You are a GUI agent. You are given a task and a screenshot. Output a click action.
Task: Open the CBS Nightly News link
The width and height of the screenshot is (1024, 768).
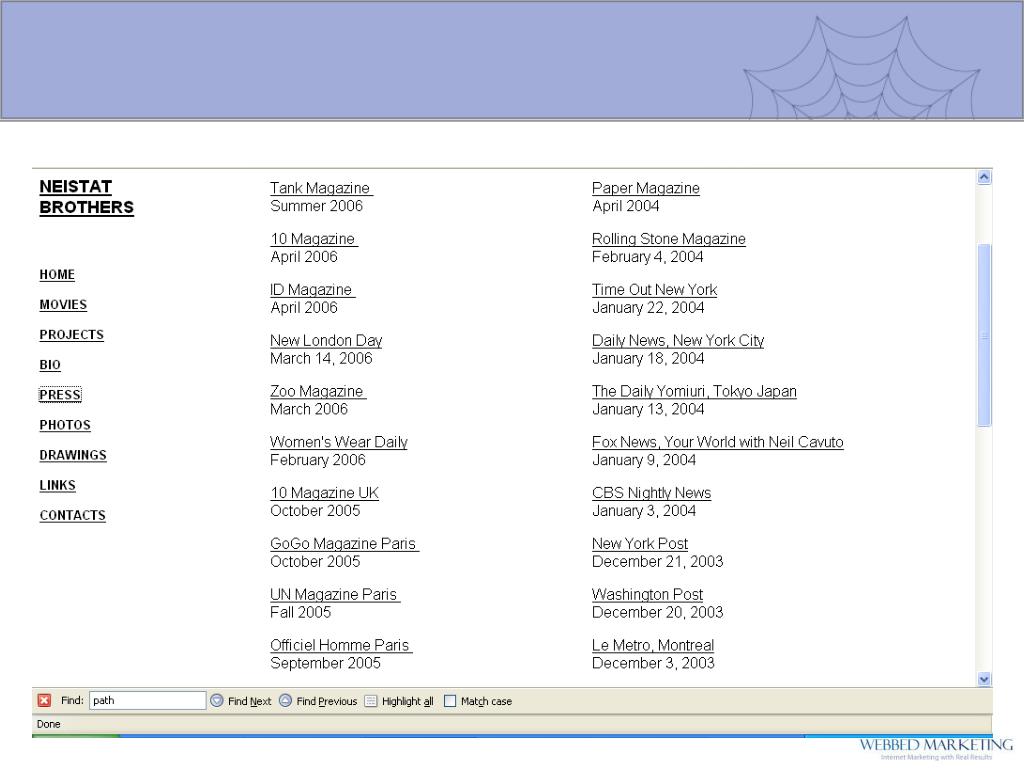(x=651, y=493)
